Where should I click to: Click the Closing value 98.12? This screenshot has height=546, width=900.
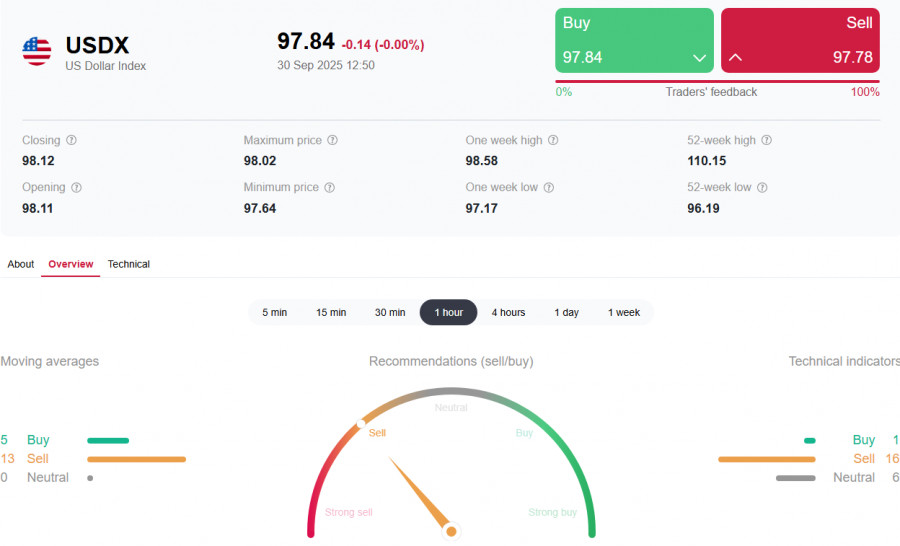pyautogui.click(x=38, y=161)
